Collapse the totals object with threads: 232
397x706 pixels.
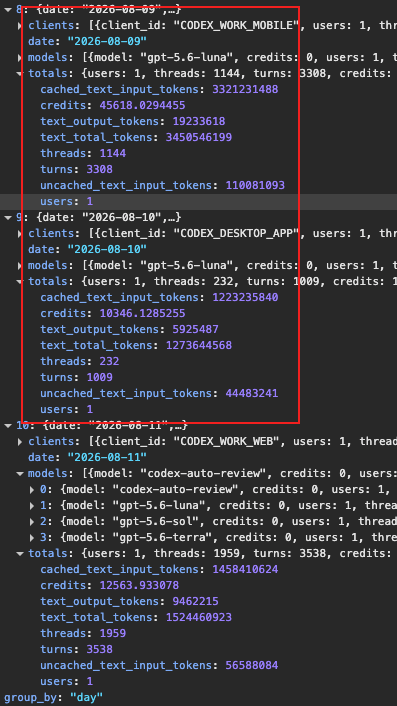pos(20,281)
